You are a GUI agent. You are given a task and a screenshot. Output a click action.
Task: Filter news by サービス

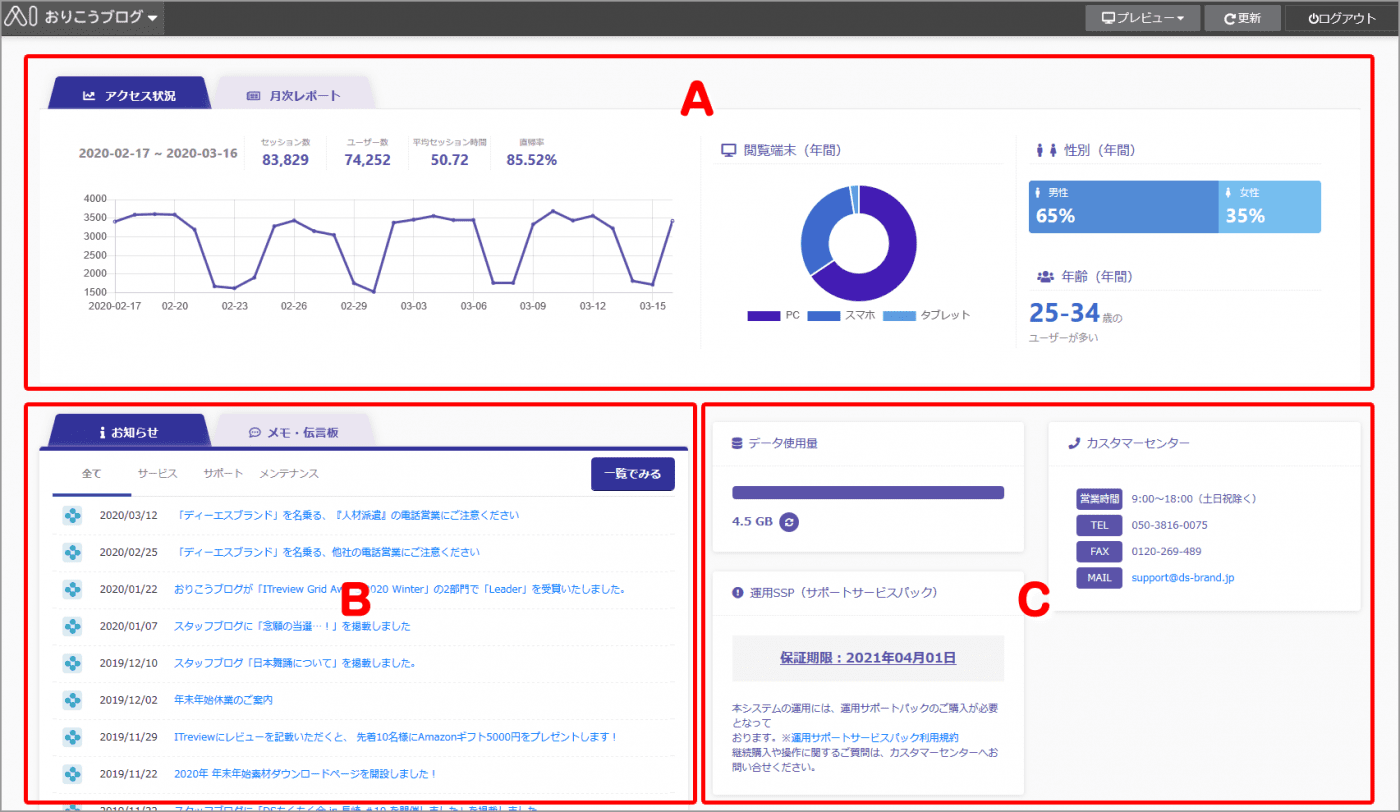point(158,474)
